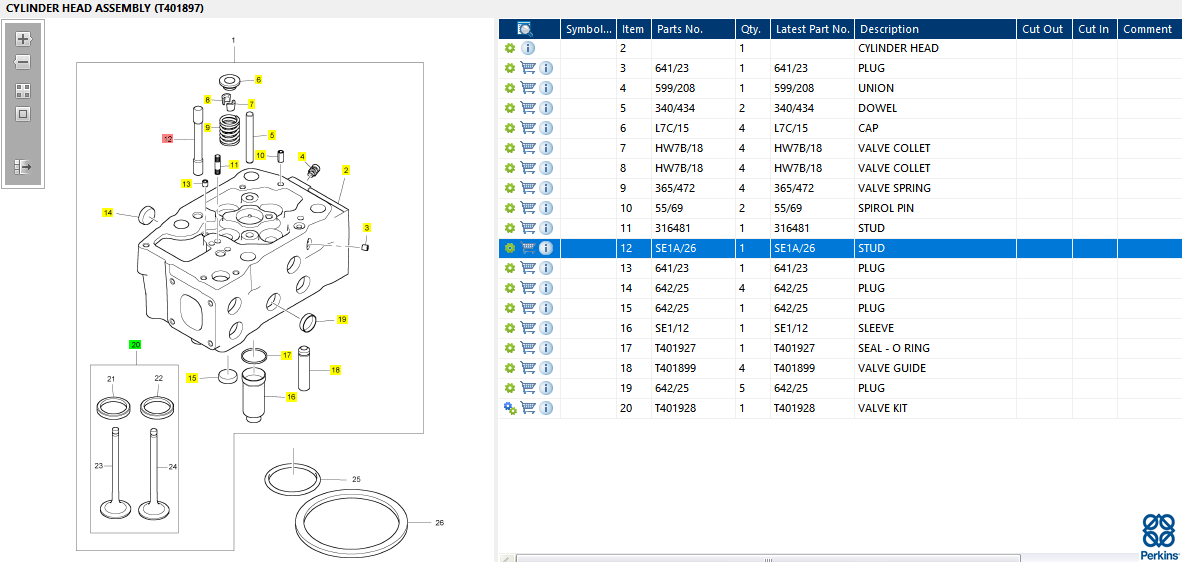Viewport: 1182px width, 562px height.
Task: Open info for CAP L7C/15 row
Action: (x=547, y=128)
